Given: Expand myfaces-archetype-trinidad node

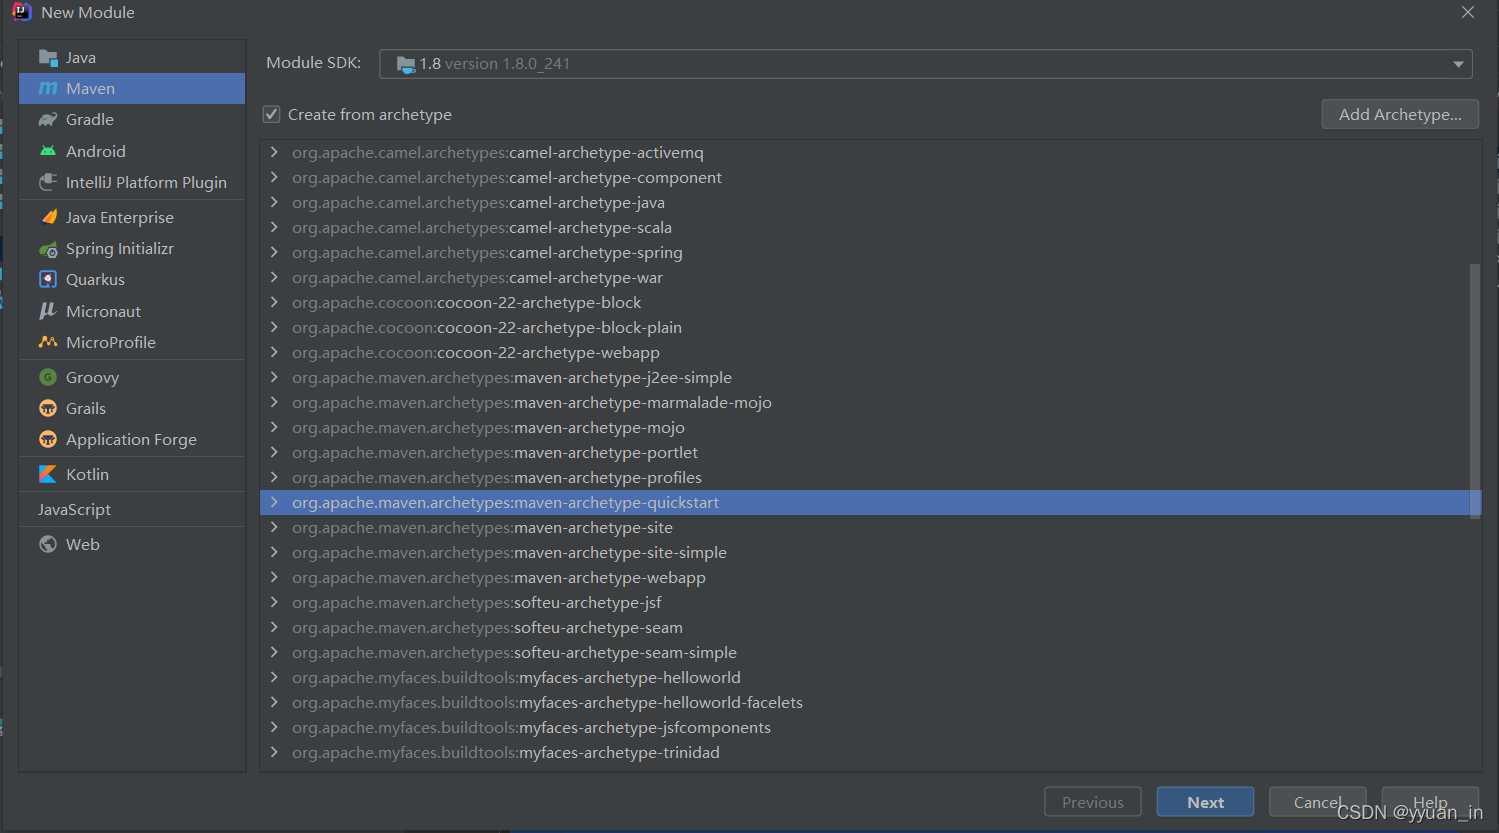Looking at the screenshot, I should [274, 752].
